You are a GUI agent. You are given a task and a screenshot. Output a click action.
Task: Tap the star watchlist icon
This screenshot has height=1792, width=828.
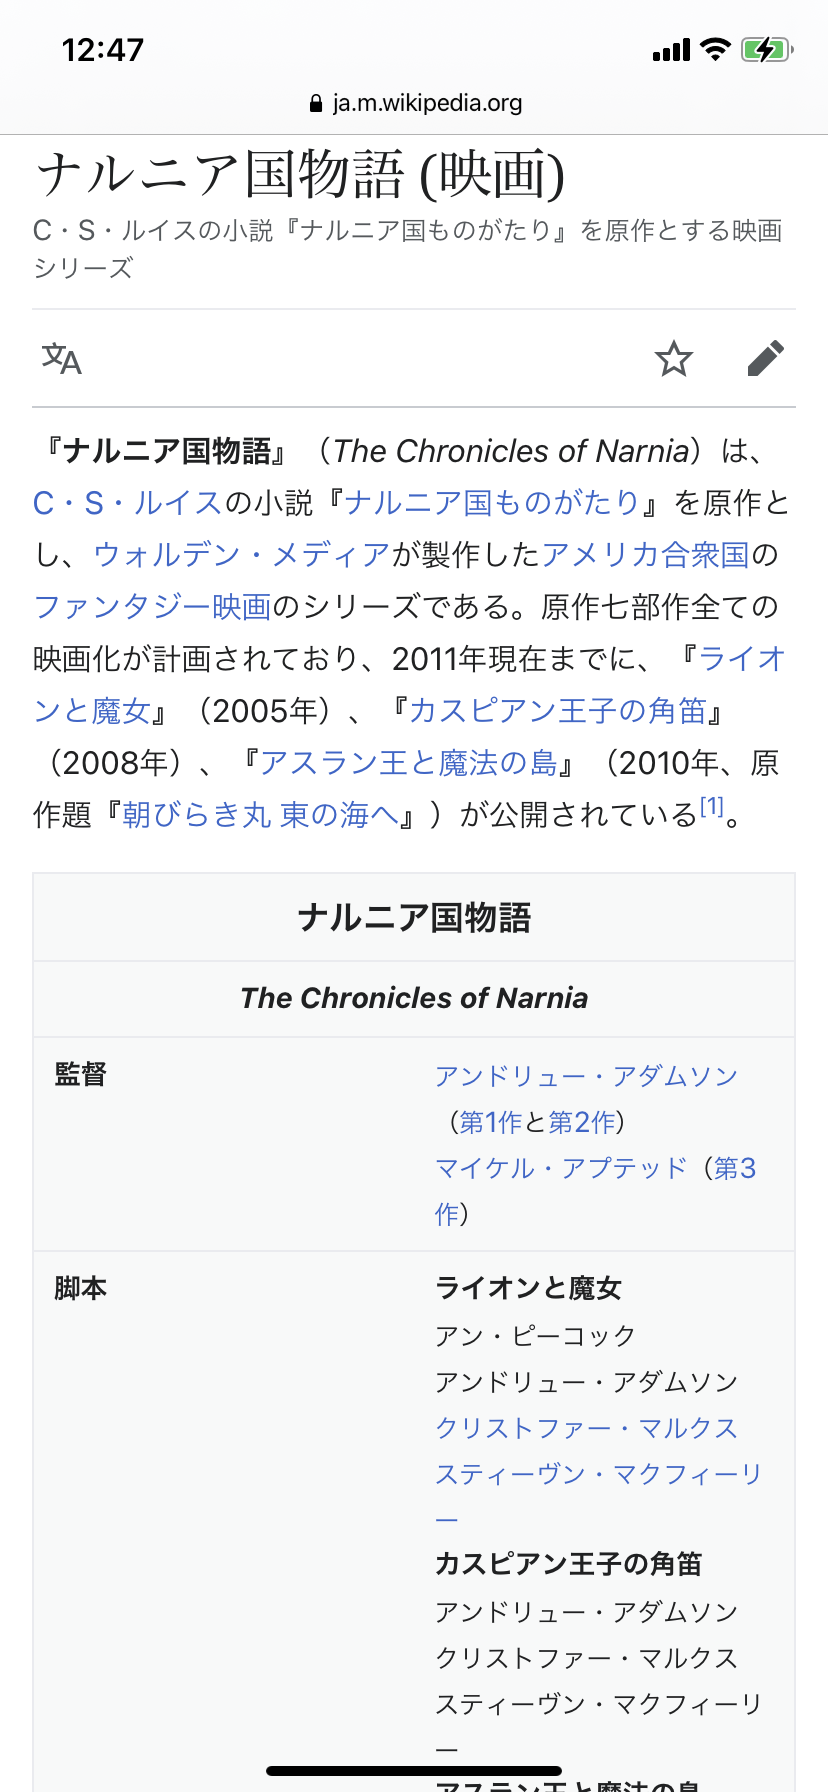click(x=674, y=358)
